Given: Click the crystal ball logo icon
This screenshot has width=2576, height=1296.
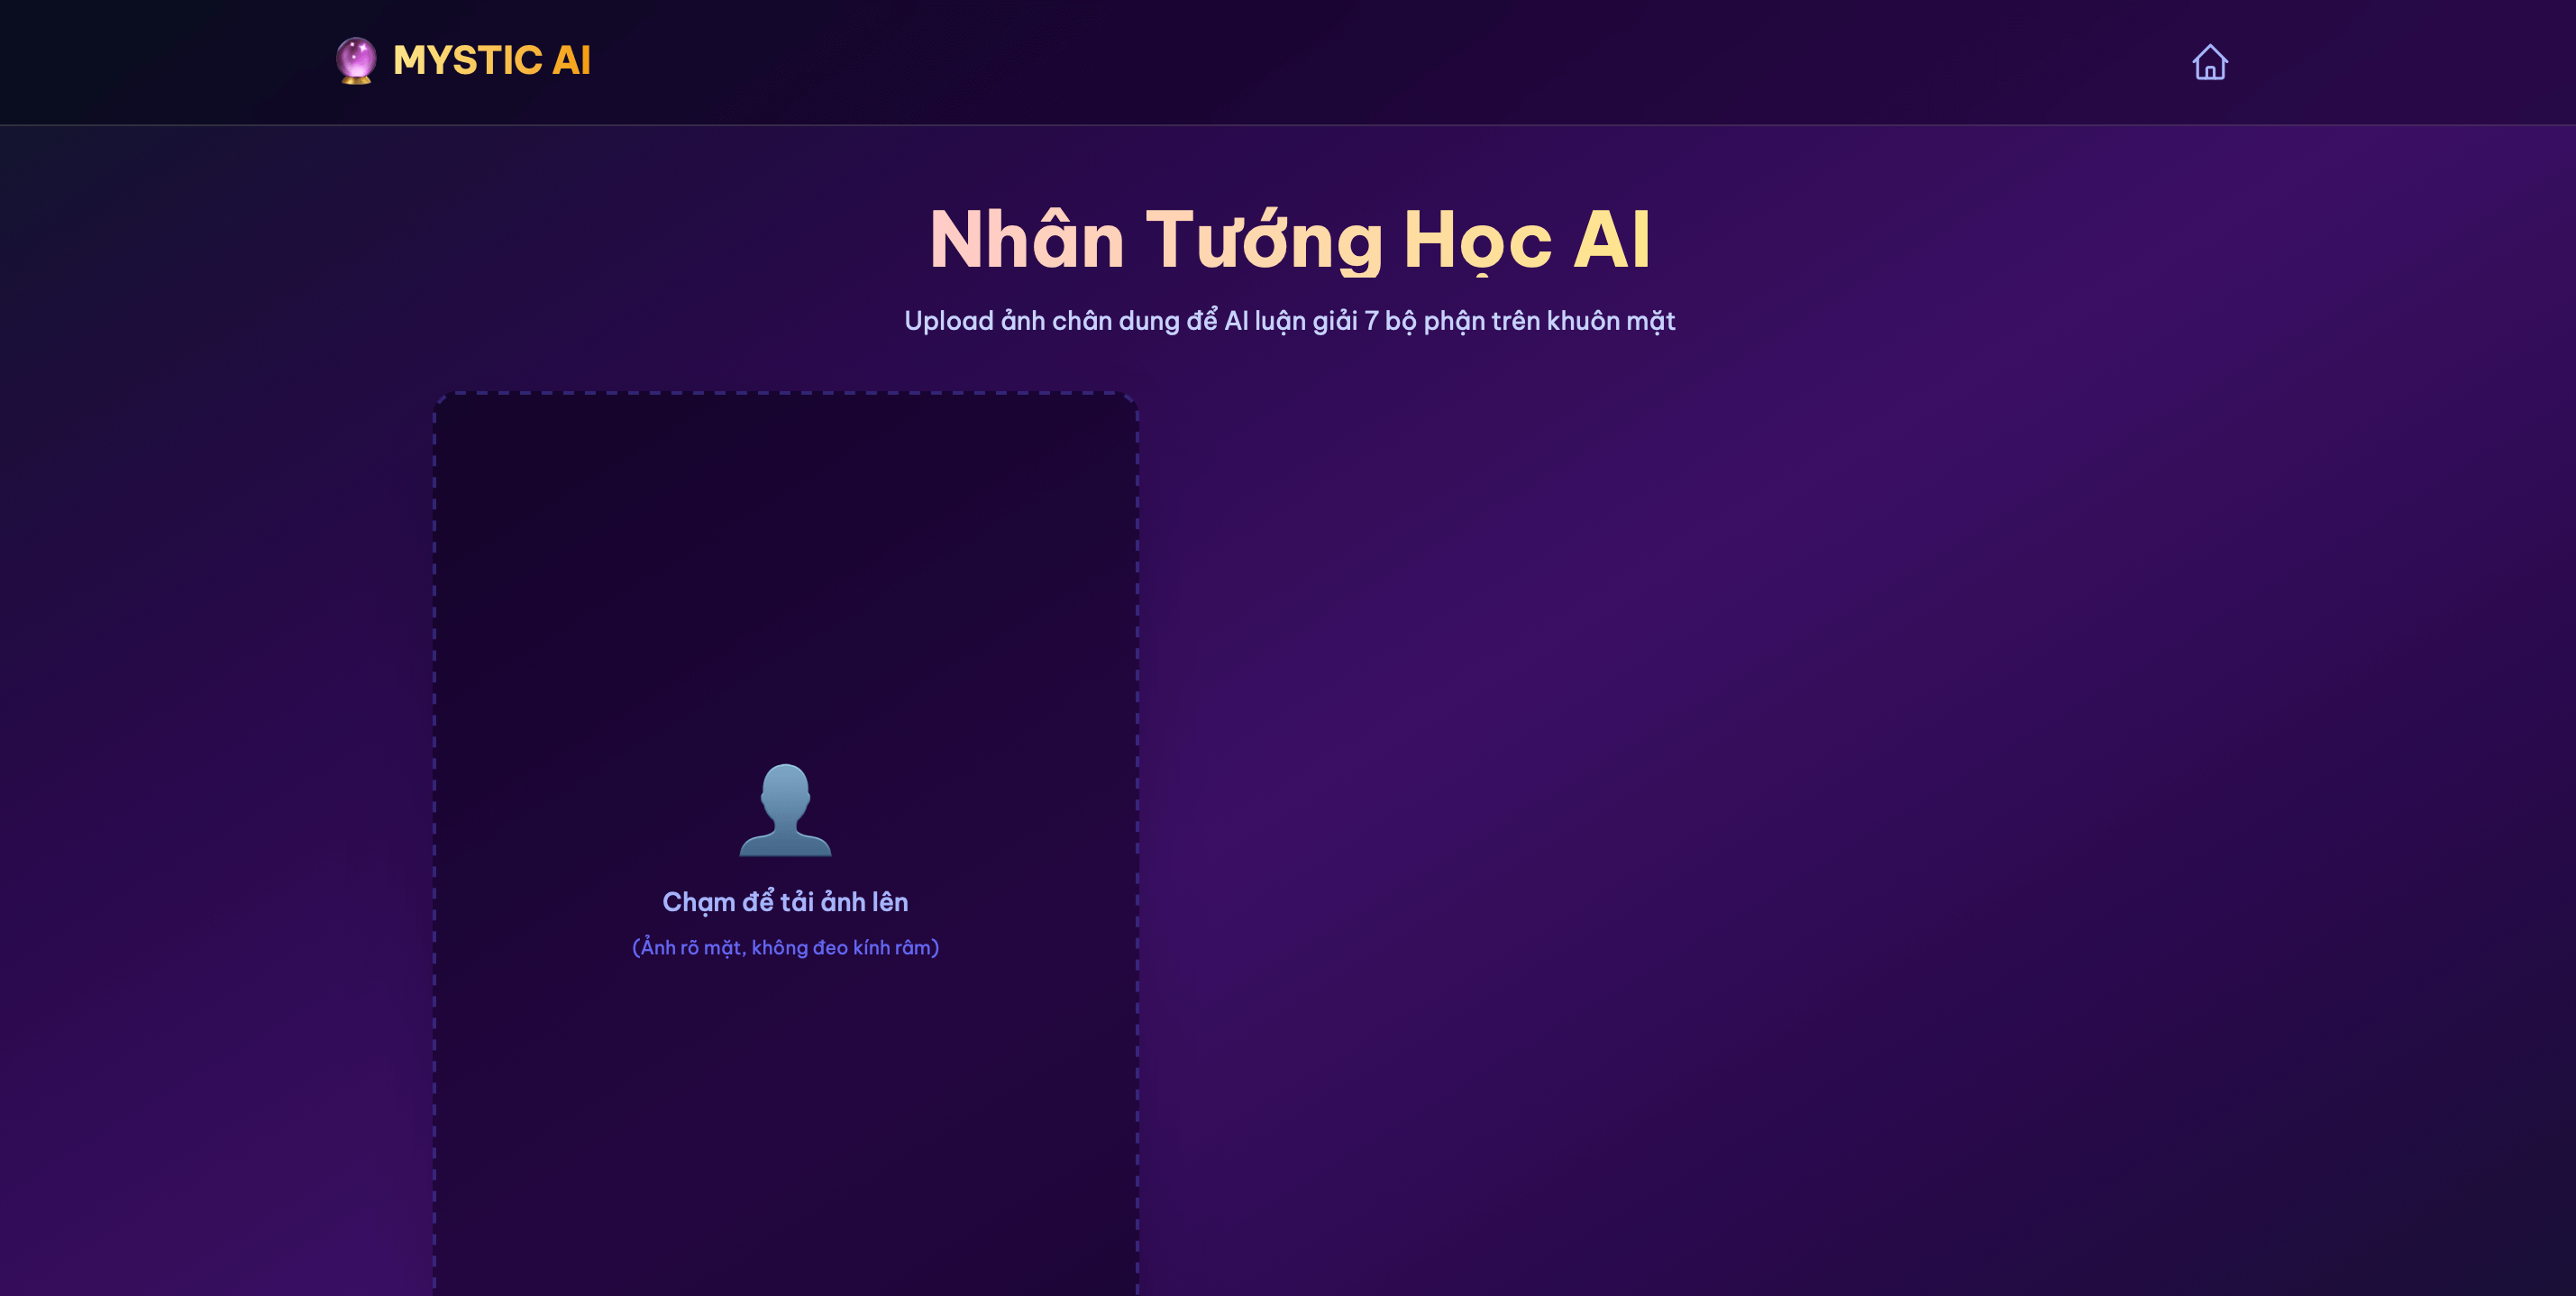Looking at the screenshot, I should tap(355, 61).
